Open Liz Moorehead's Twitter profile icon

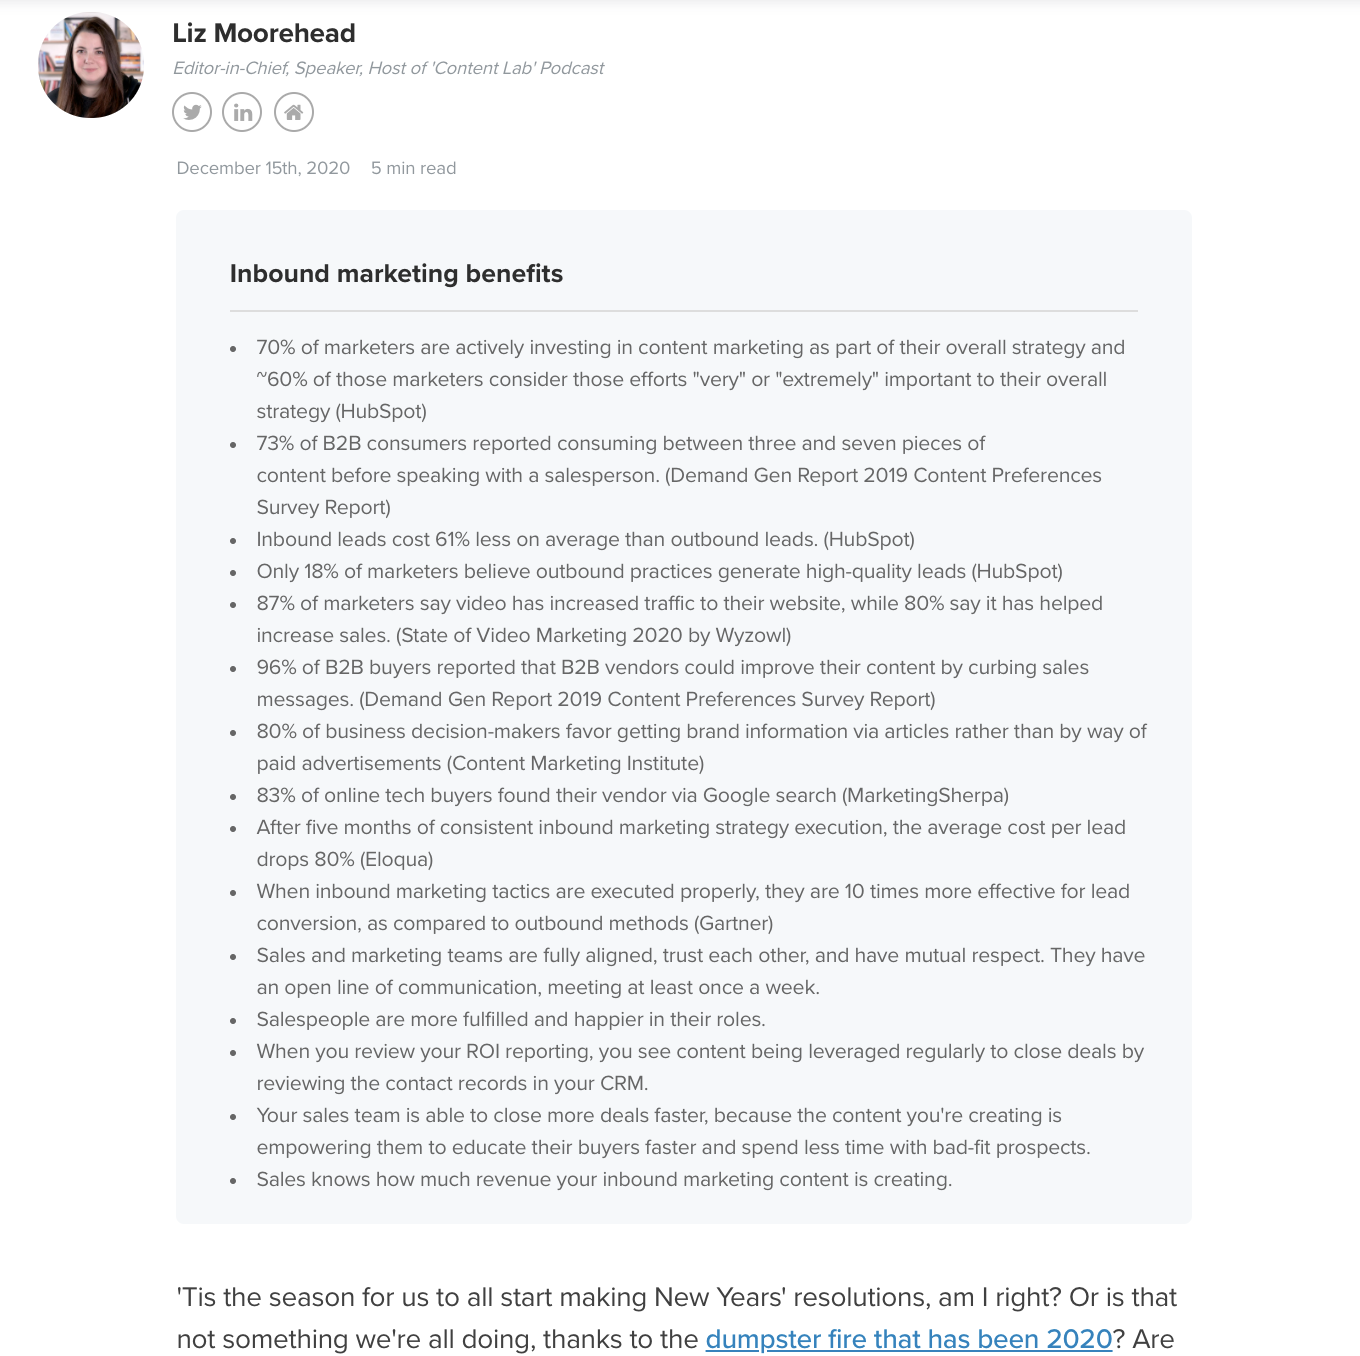click(192, 112)
